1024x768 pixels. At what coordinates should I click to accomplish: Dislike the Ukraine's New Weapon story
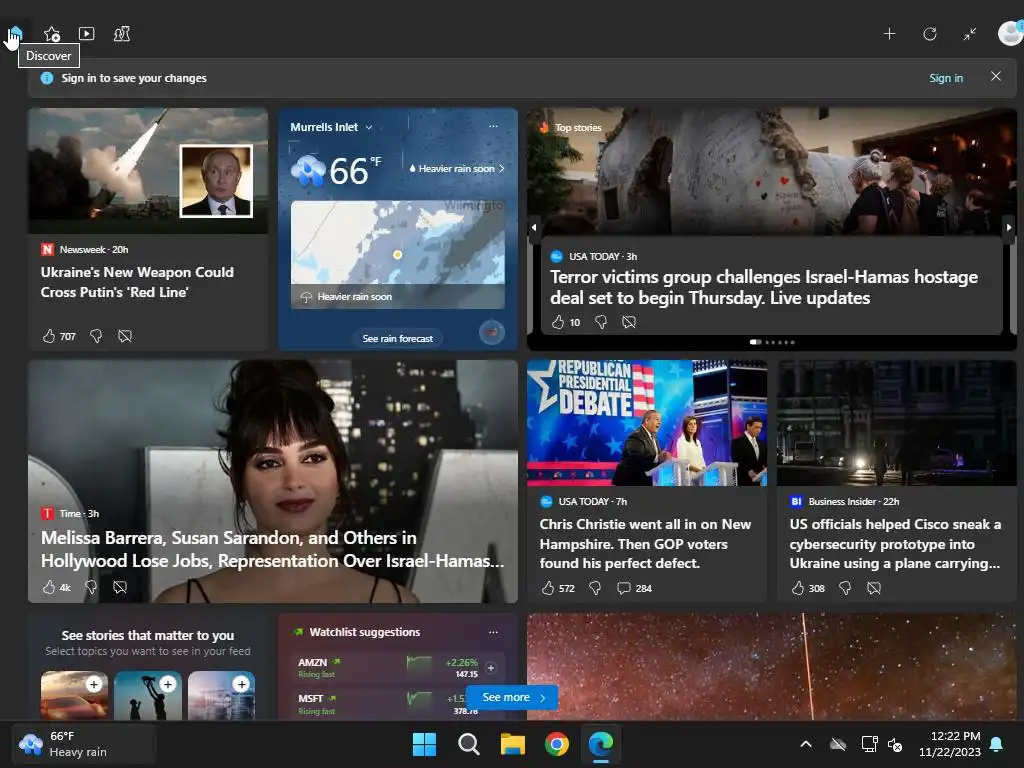(x=96, y=336)
